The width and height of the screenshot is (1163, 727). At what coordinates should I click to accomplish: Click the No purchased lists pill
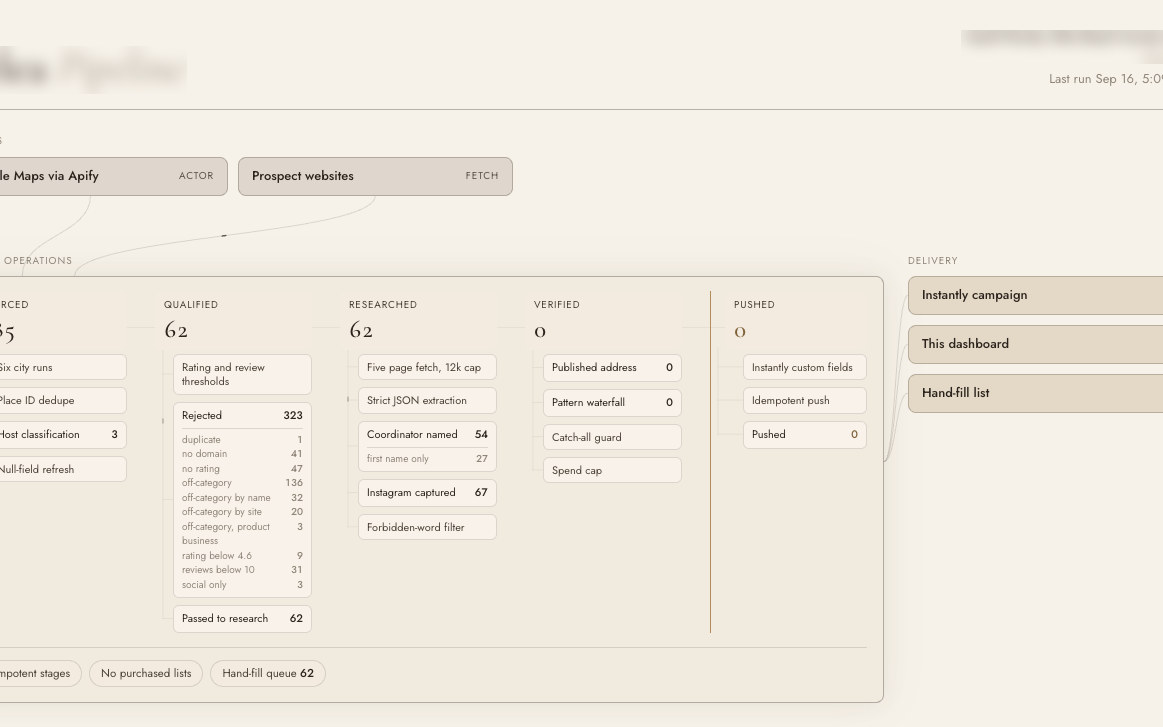[146, 674]
